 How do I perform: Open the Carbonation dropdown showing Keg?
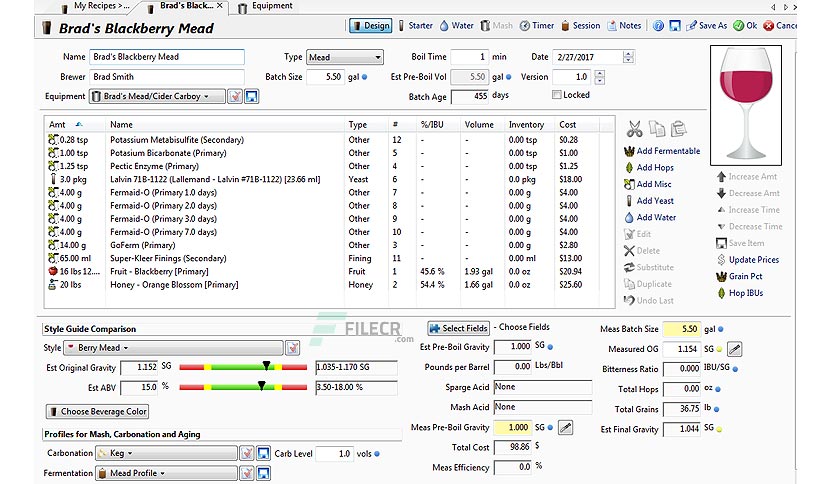point(166,453)
